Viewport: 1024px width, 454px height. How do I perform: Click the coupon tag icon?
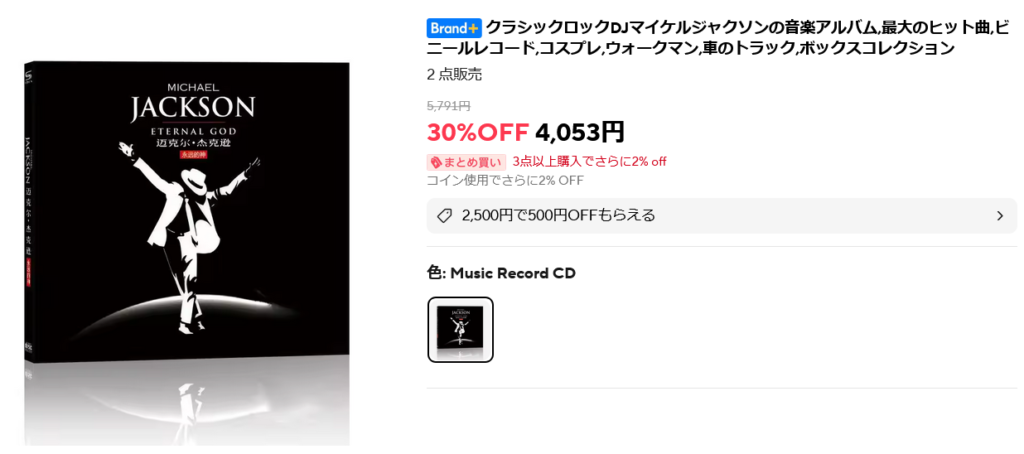point(445,216)
